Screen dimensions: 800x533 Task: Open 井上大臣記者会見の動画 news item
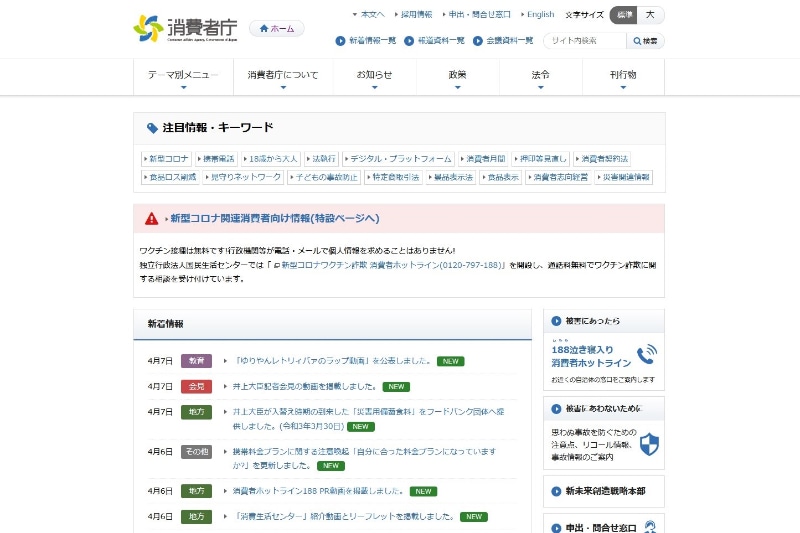pos(304,387)
